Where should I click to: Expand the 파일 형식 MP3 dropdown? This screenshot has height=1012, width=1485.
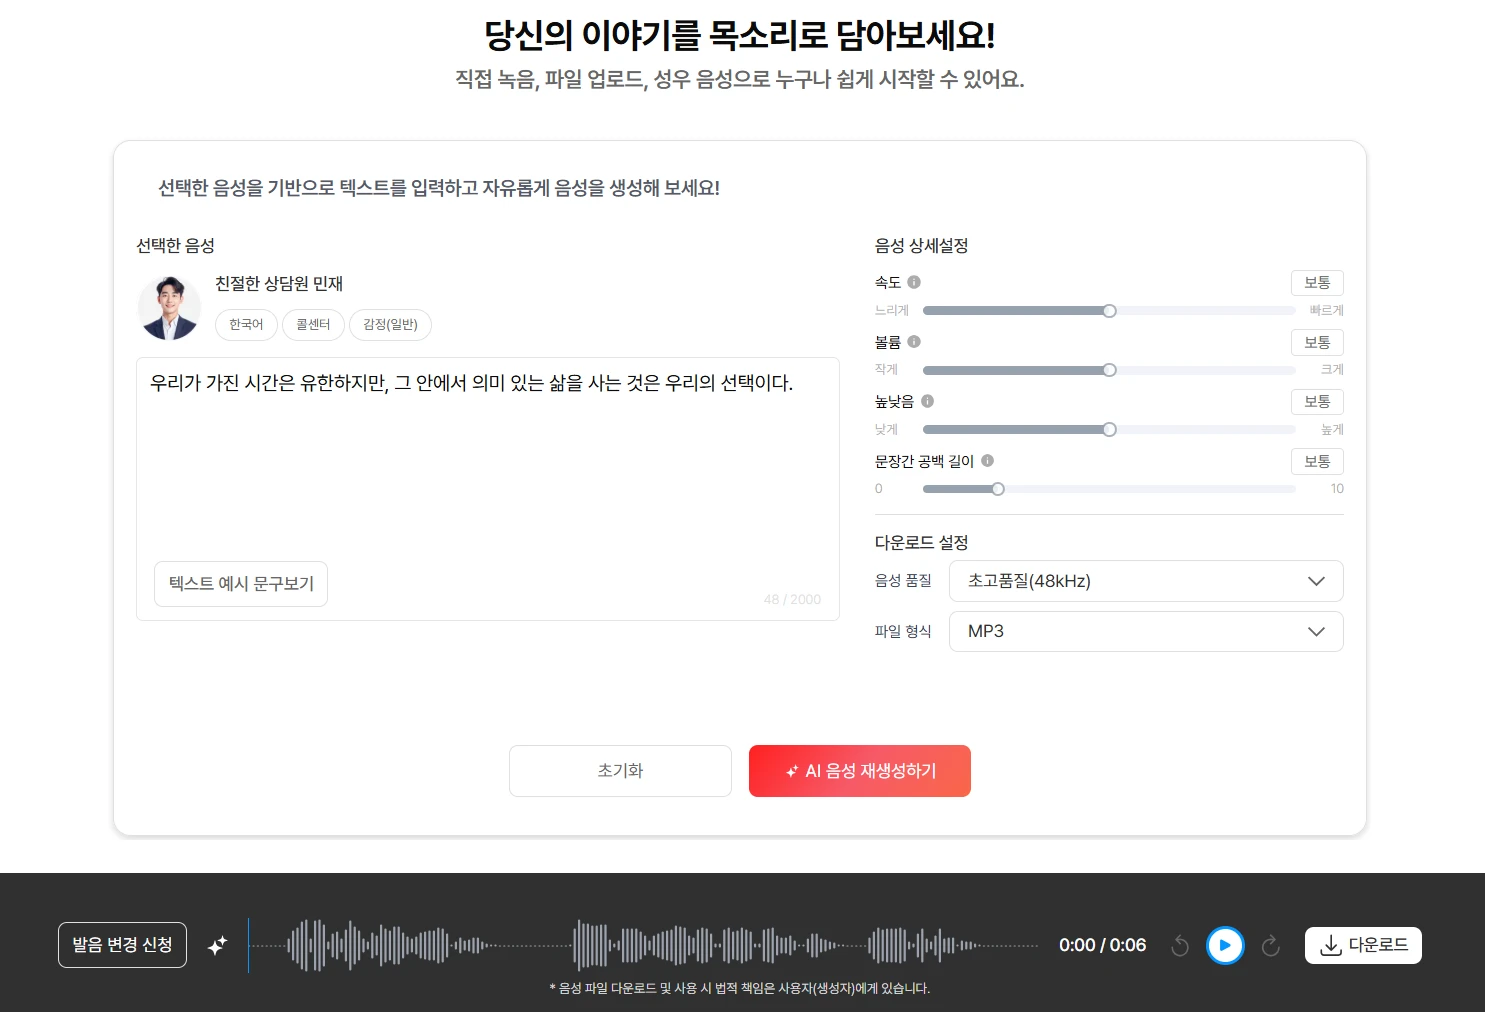(x=1145, y=631)
